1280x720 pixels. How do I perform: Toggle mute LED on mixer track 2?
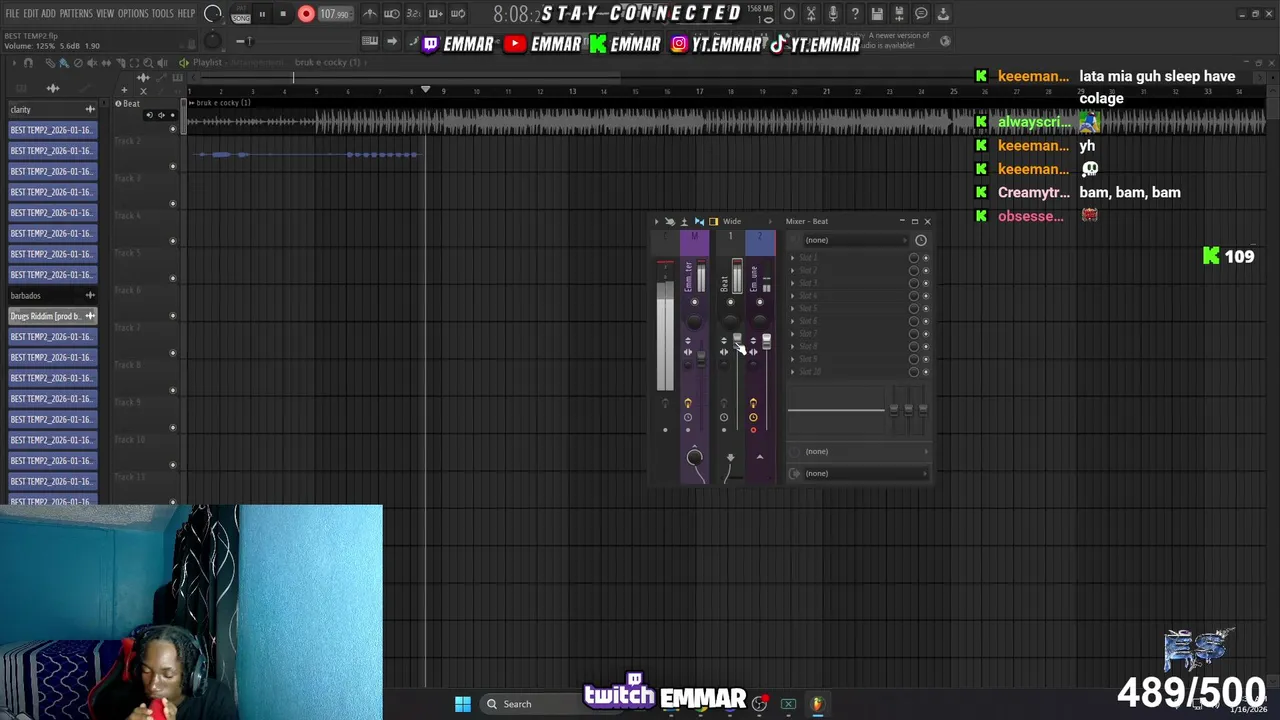(x=760, y=302)
